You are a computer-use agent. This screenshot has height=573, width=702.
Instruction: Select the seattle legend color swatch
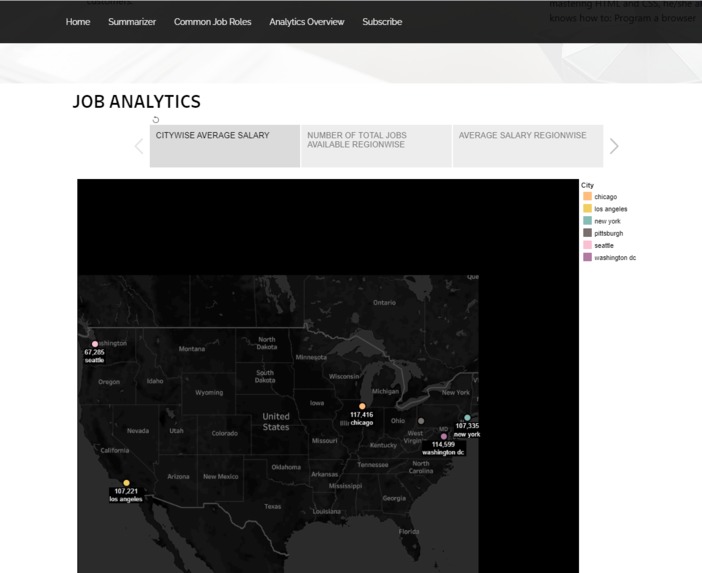[x=587, y=244]
